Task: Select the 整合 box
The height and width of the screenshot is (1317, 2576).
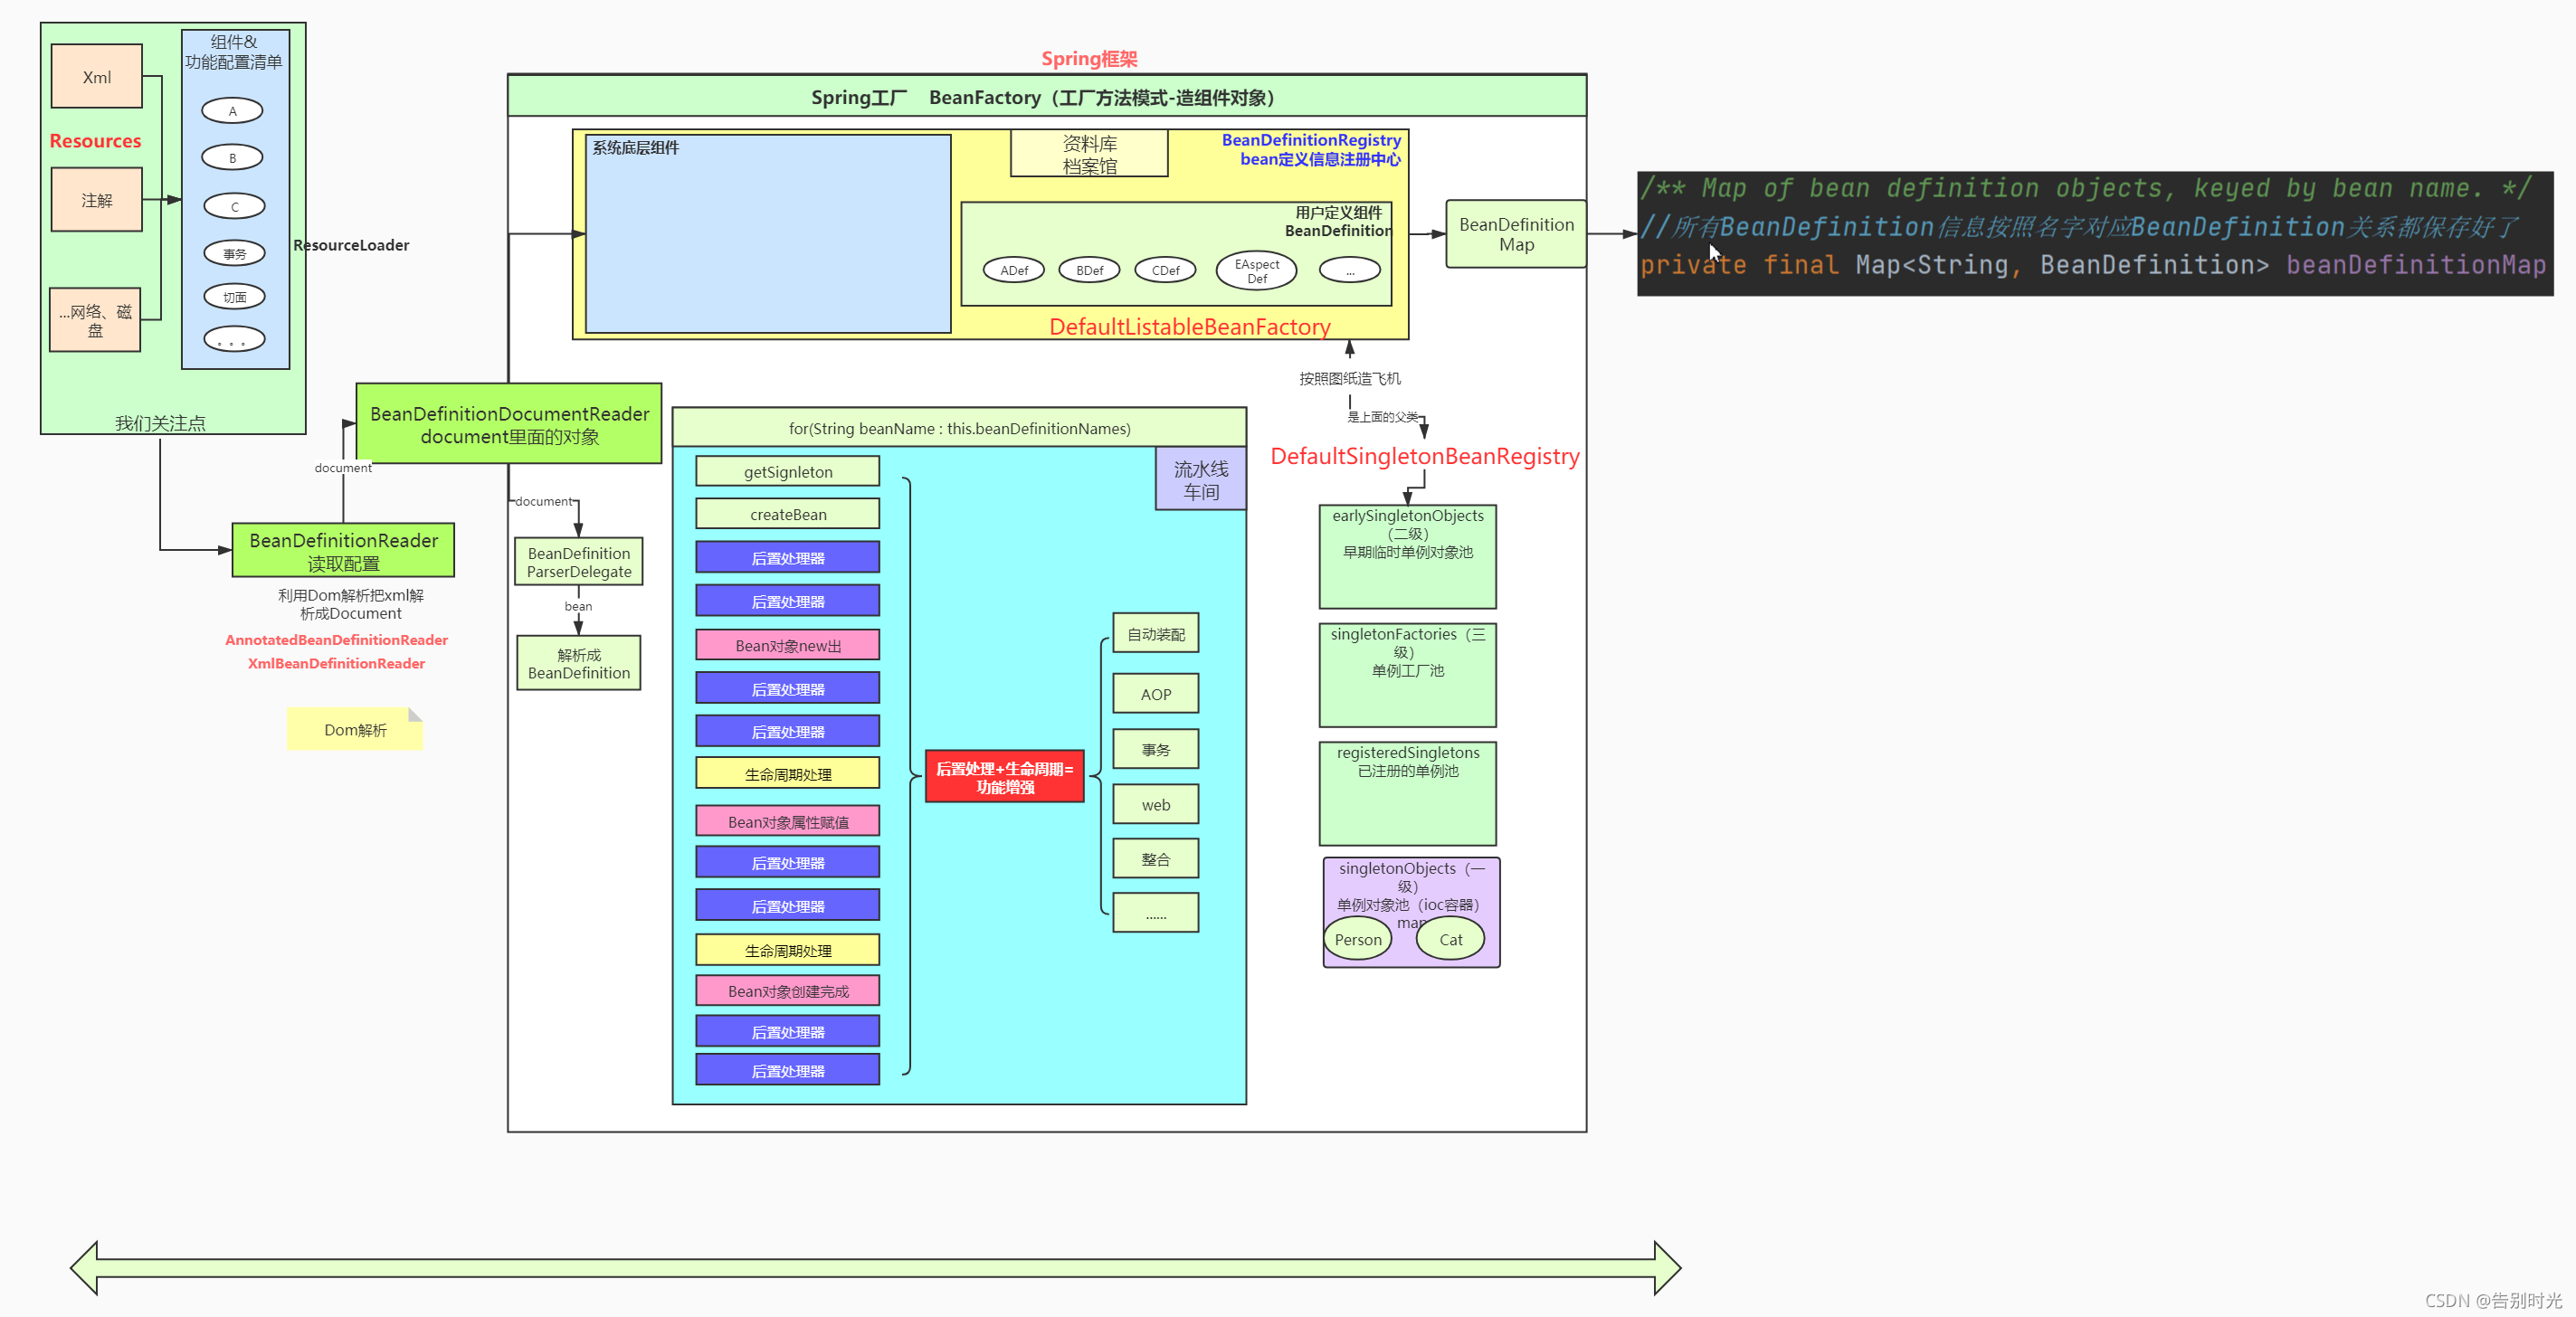Action: (1156, 859)
